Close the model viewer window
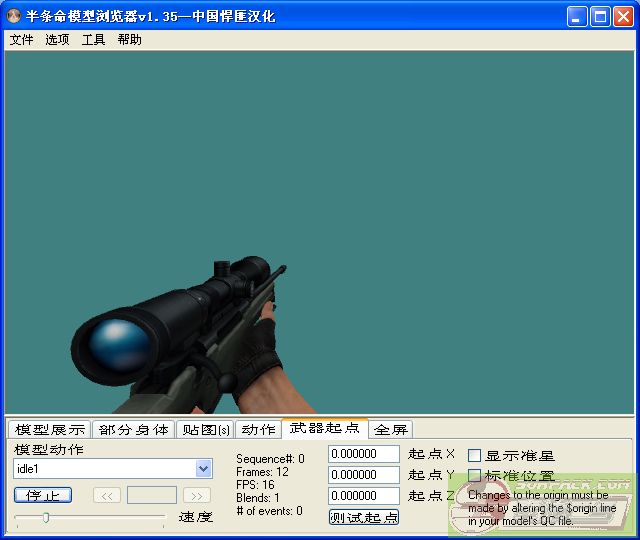The width and height of the screenshot is (640, 540). click(624, 17)
